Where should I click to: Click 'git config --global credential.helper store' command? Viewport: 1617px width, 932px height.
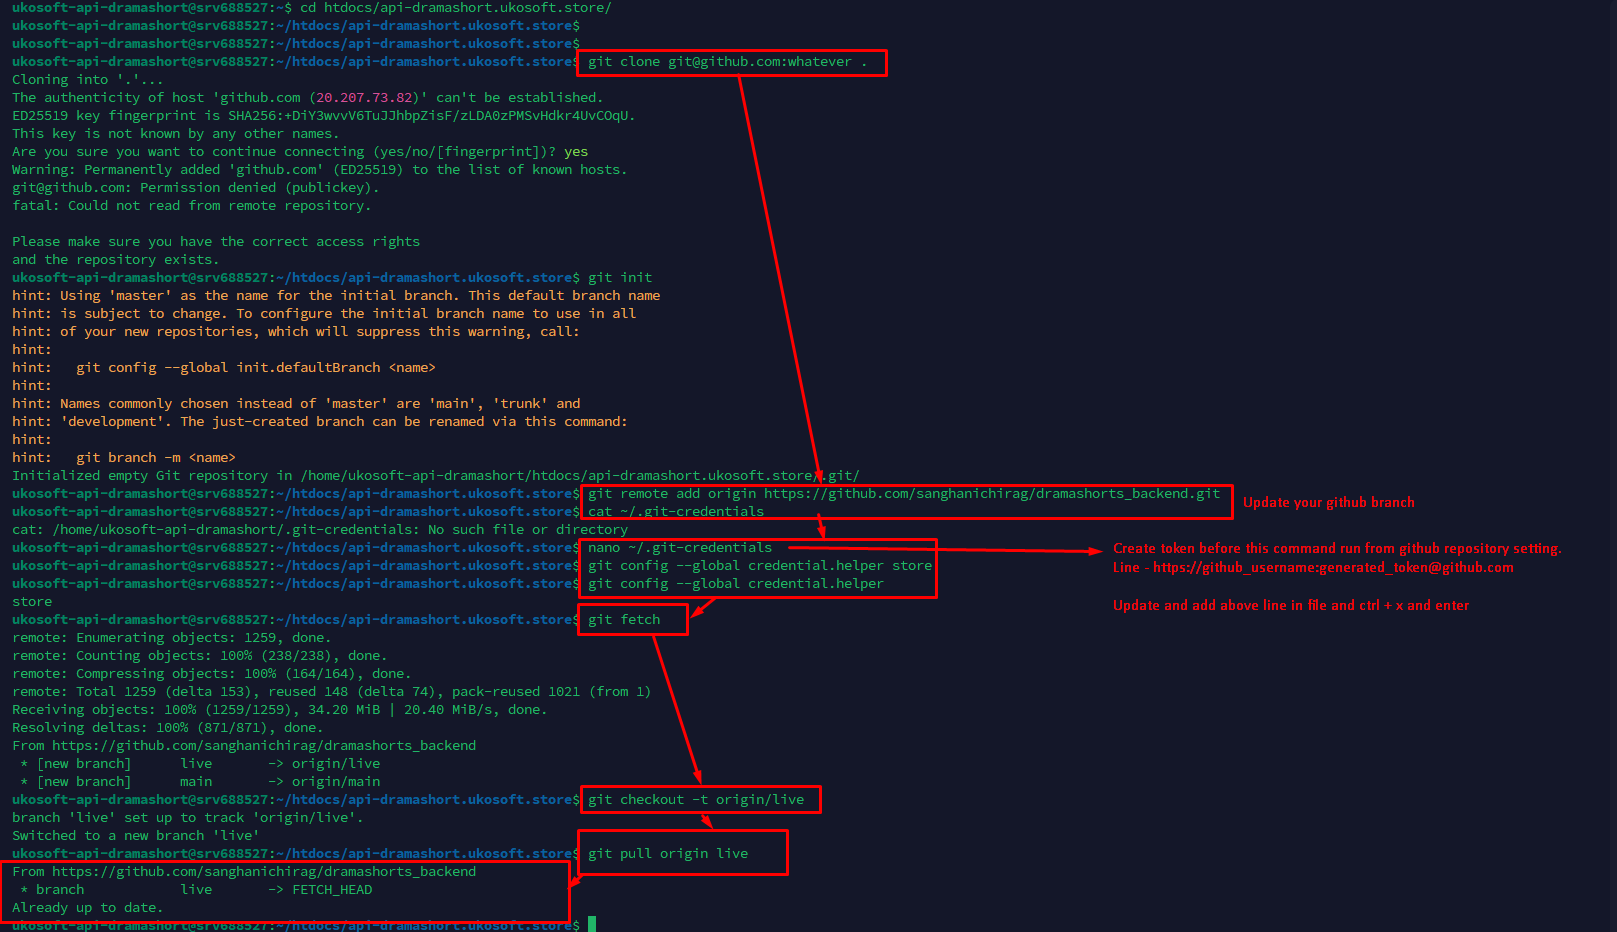(760, 566)
